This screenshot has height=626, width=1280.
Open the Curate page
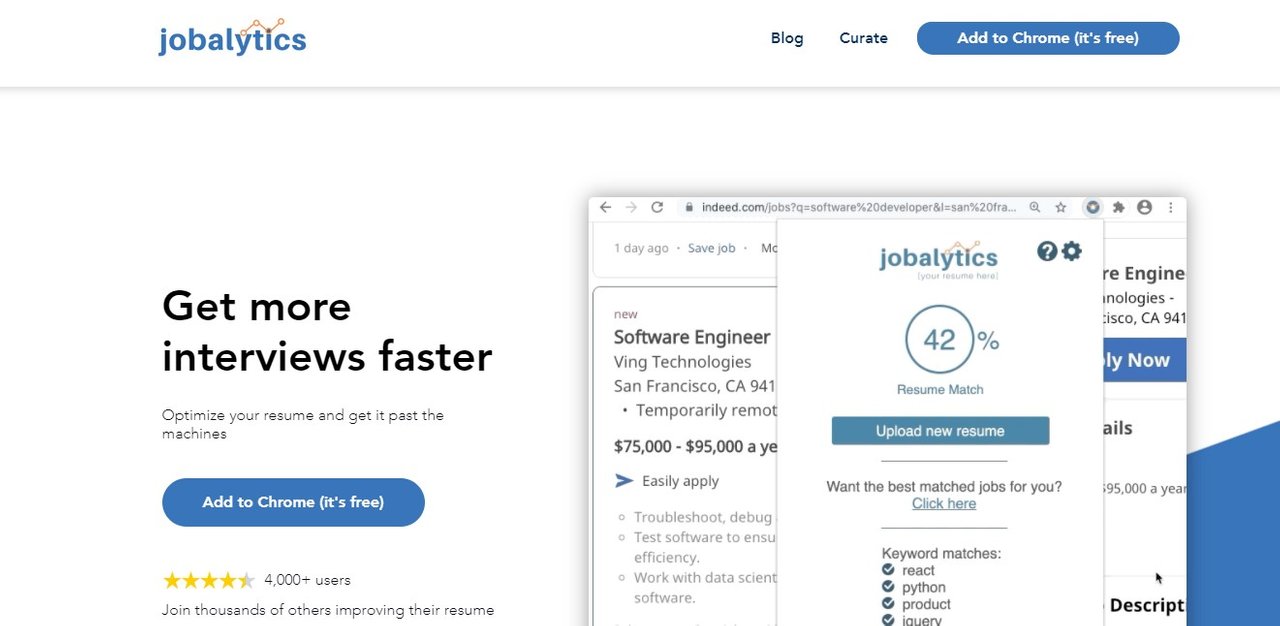point(863,38)
